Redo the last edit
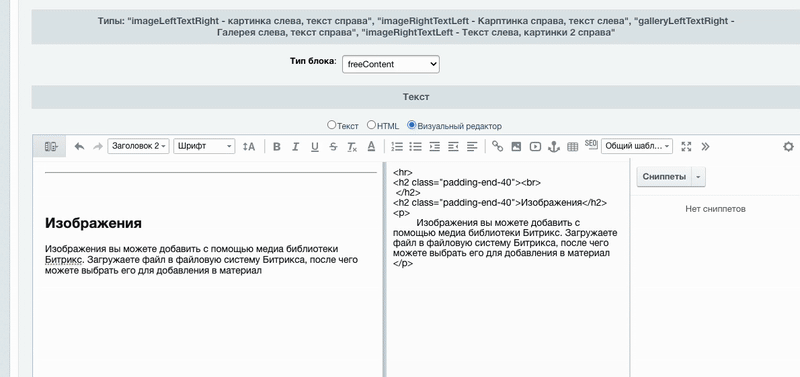 coord(97,146)
